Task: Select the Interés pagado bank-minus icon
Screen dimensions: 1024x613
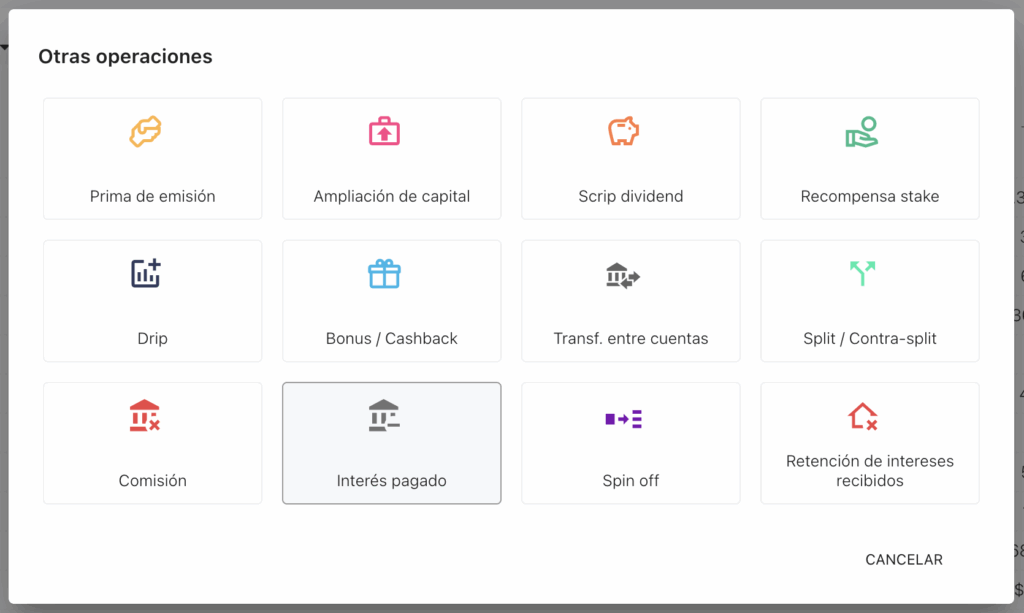Action: [384, 416]
